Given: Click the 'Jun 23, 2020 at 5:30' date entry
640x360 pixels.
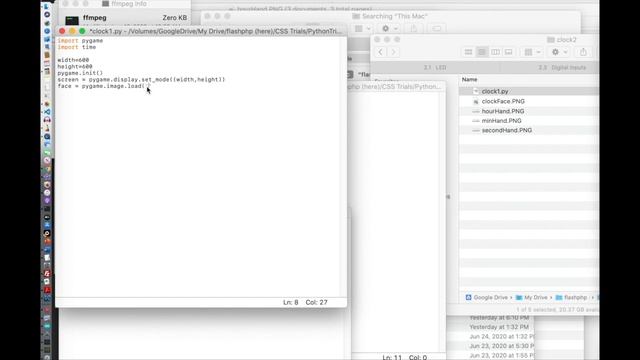Looking at the screenshot, I should (x=501, y=346).
